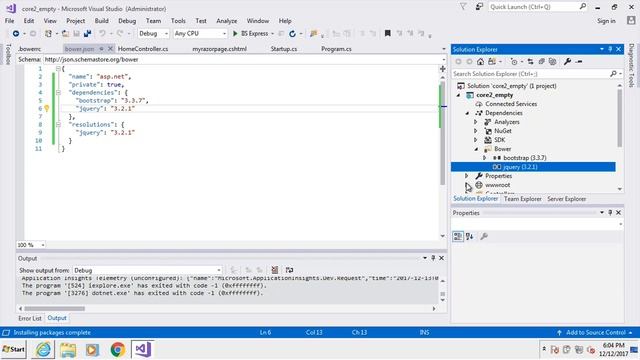Image resolution: width=640 pixels, height=360 pixels.
Task: Toggle auto hide pin on Solution Explorer
Action: [x=610, y=49]
